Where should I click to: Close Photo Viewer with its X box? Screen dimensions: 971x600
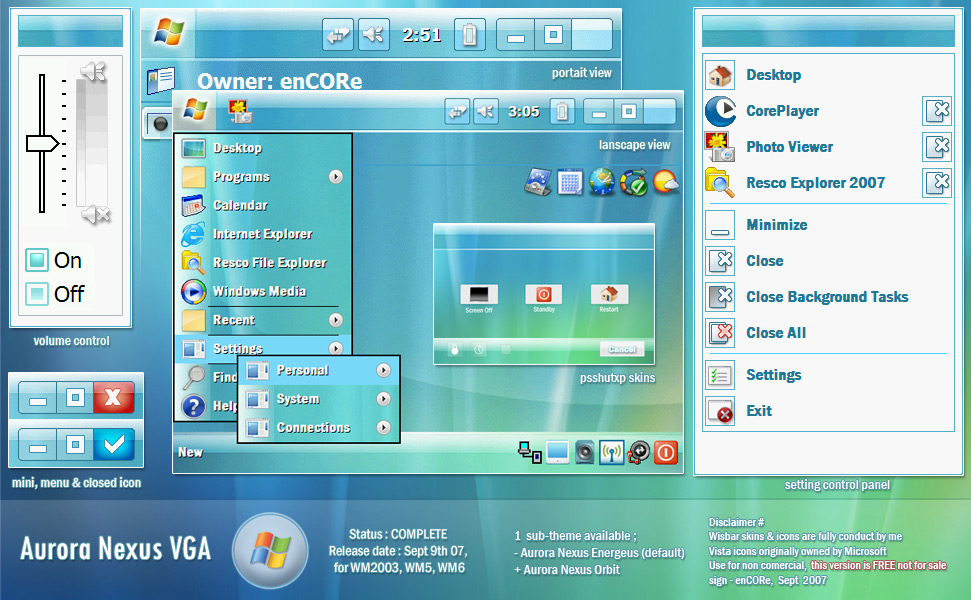click(x=936, y=147)
